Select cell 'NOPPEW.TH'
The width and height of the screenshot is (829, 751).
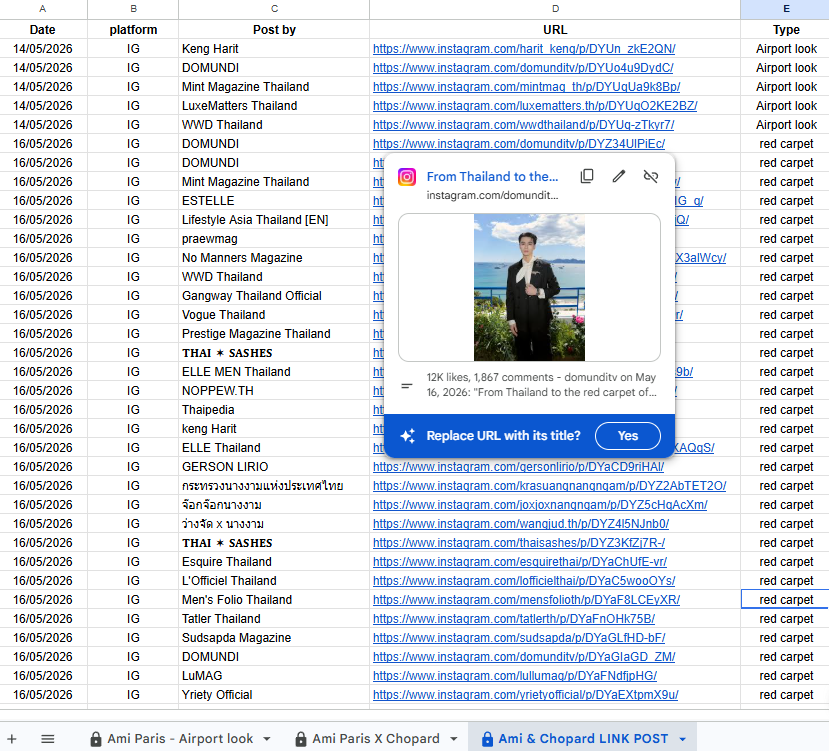click(x=274, y=391)
